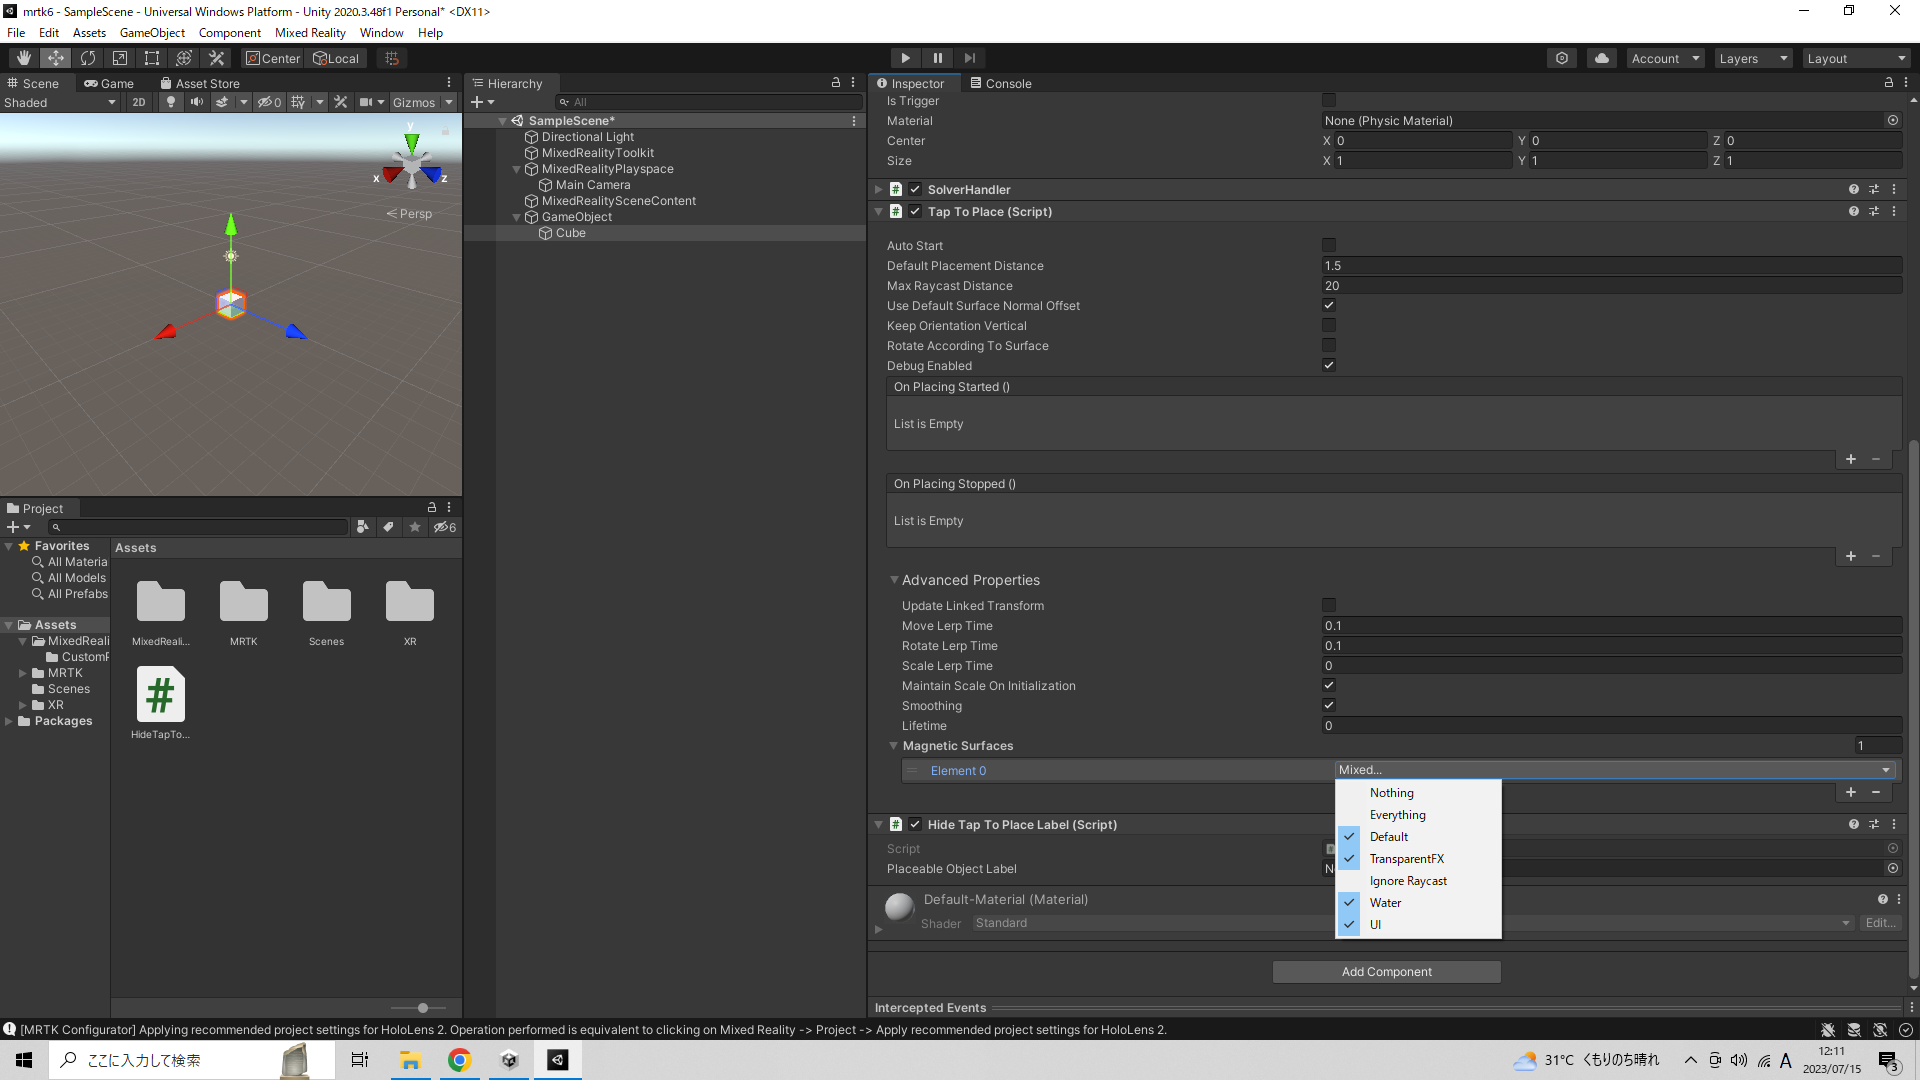Open Layers dropdown
This screenshot has height=1080, width=1920.
(1753, 58)
